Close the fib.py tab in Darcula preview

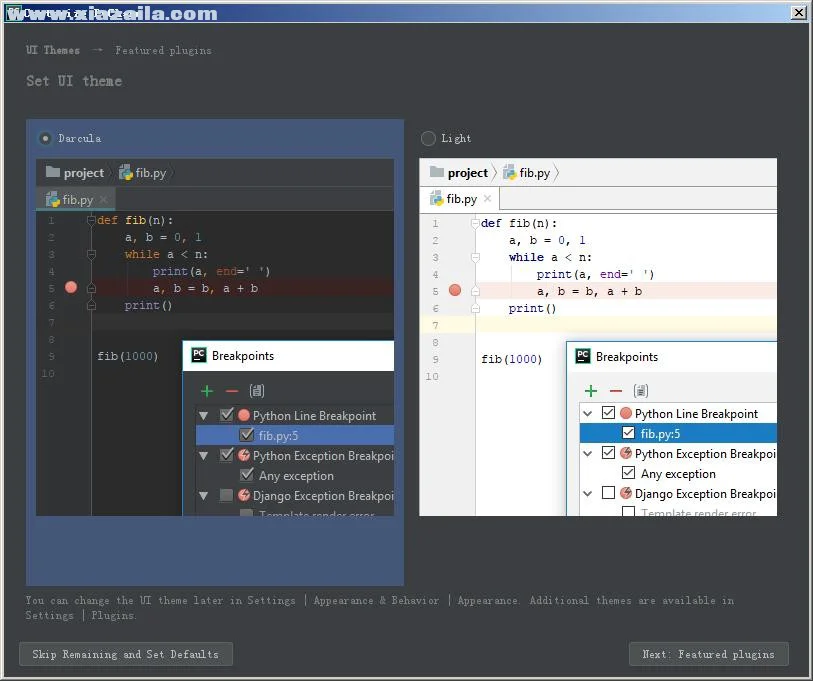point(103,199)
